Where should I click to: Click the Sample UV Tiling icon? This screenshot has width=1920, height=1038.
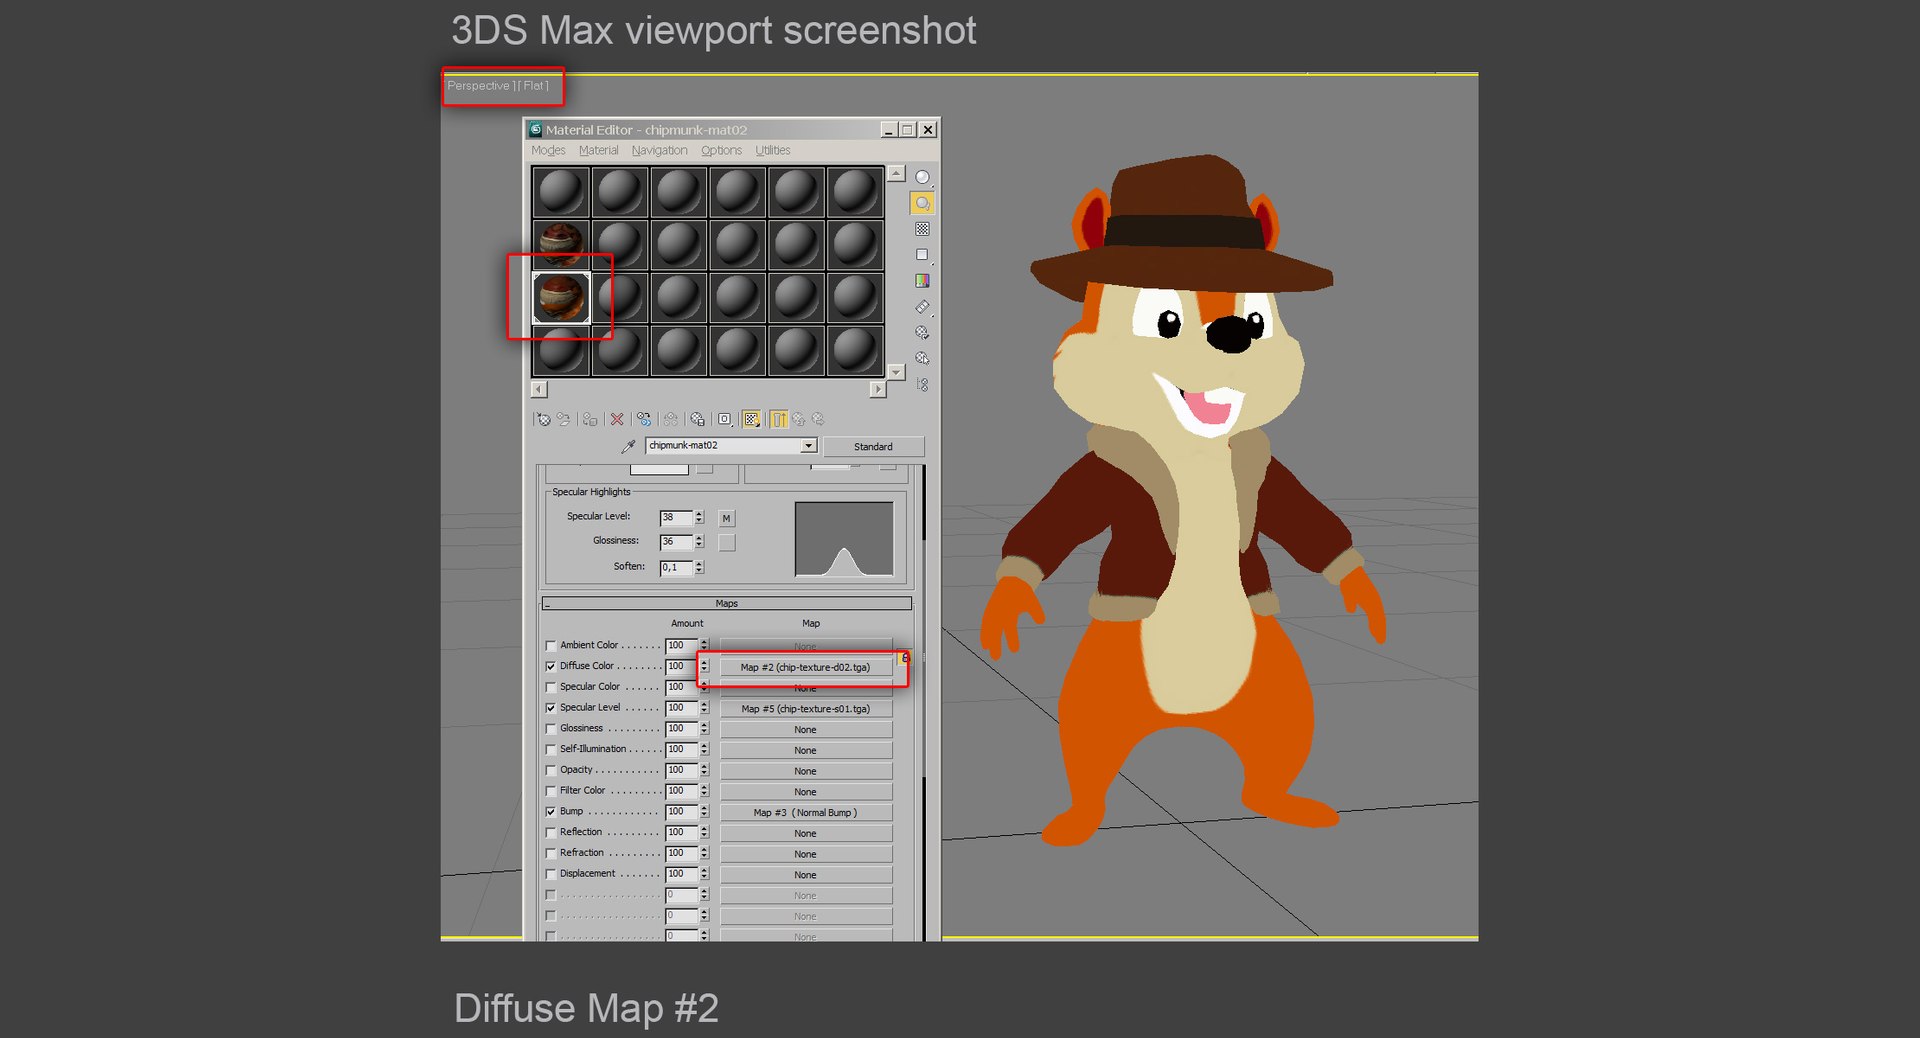point(922,255)
